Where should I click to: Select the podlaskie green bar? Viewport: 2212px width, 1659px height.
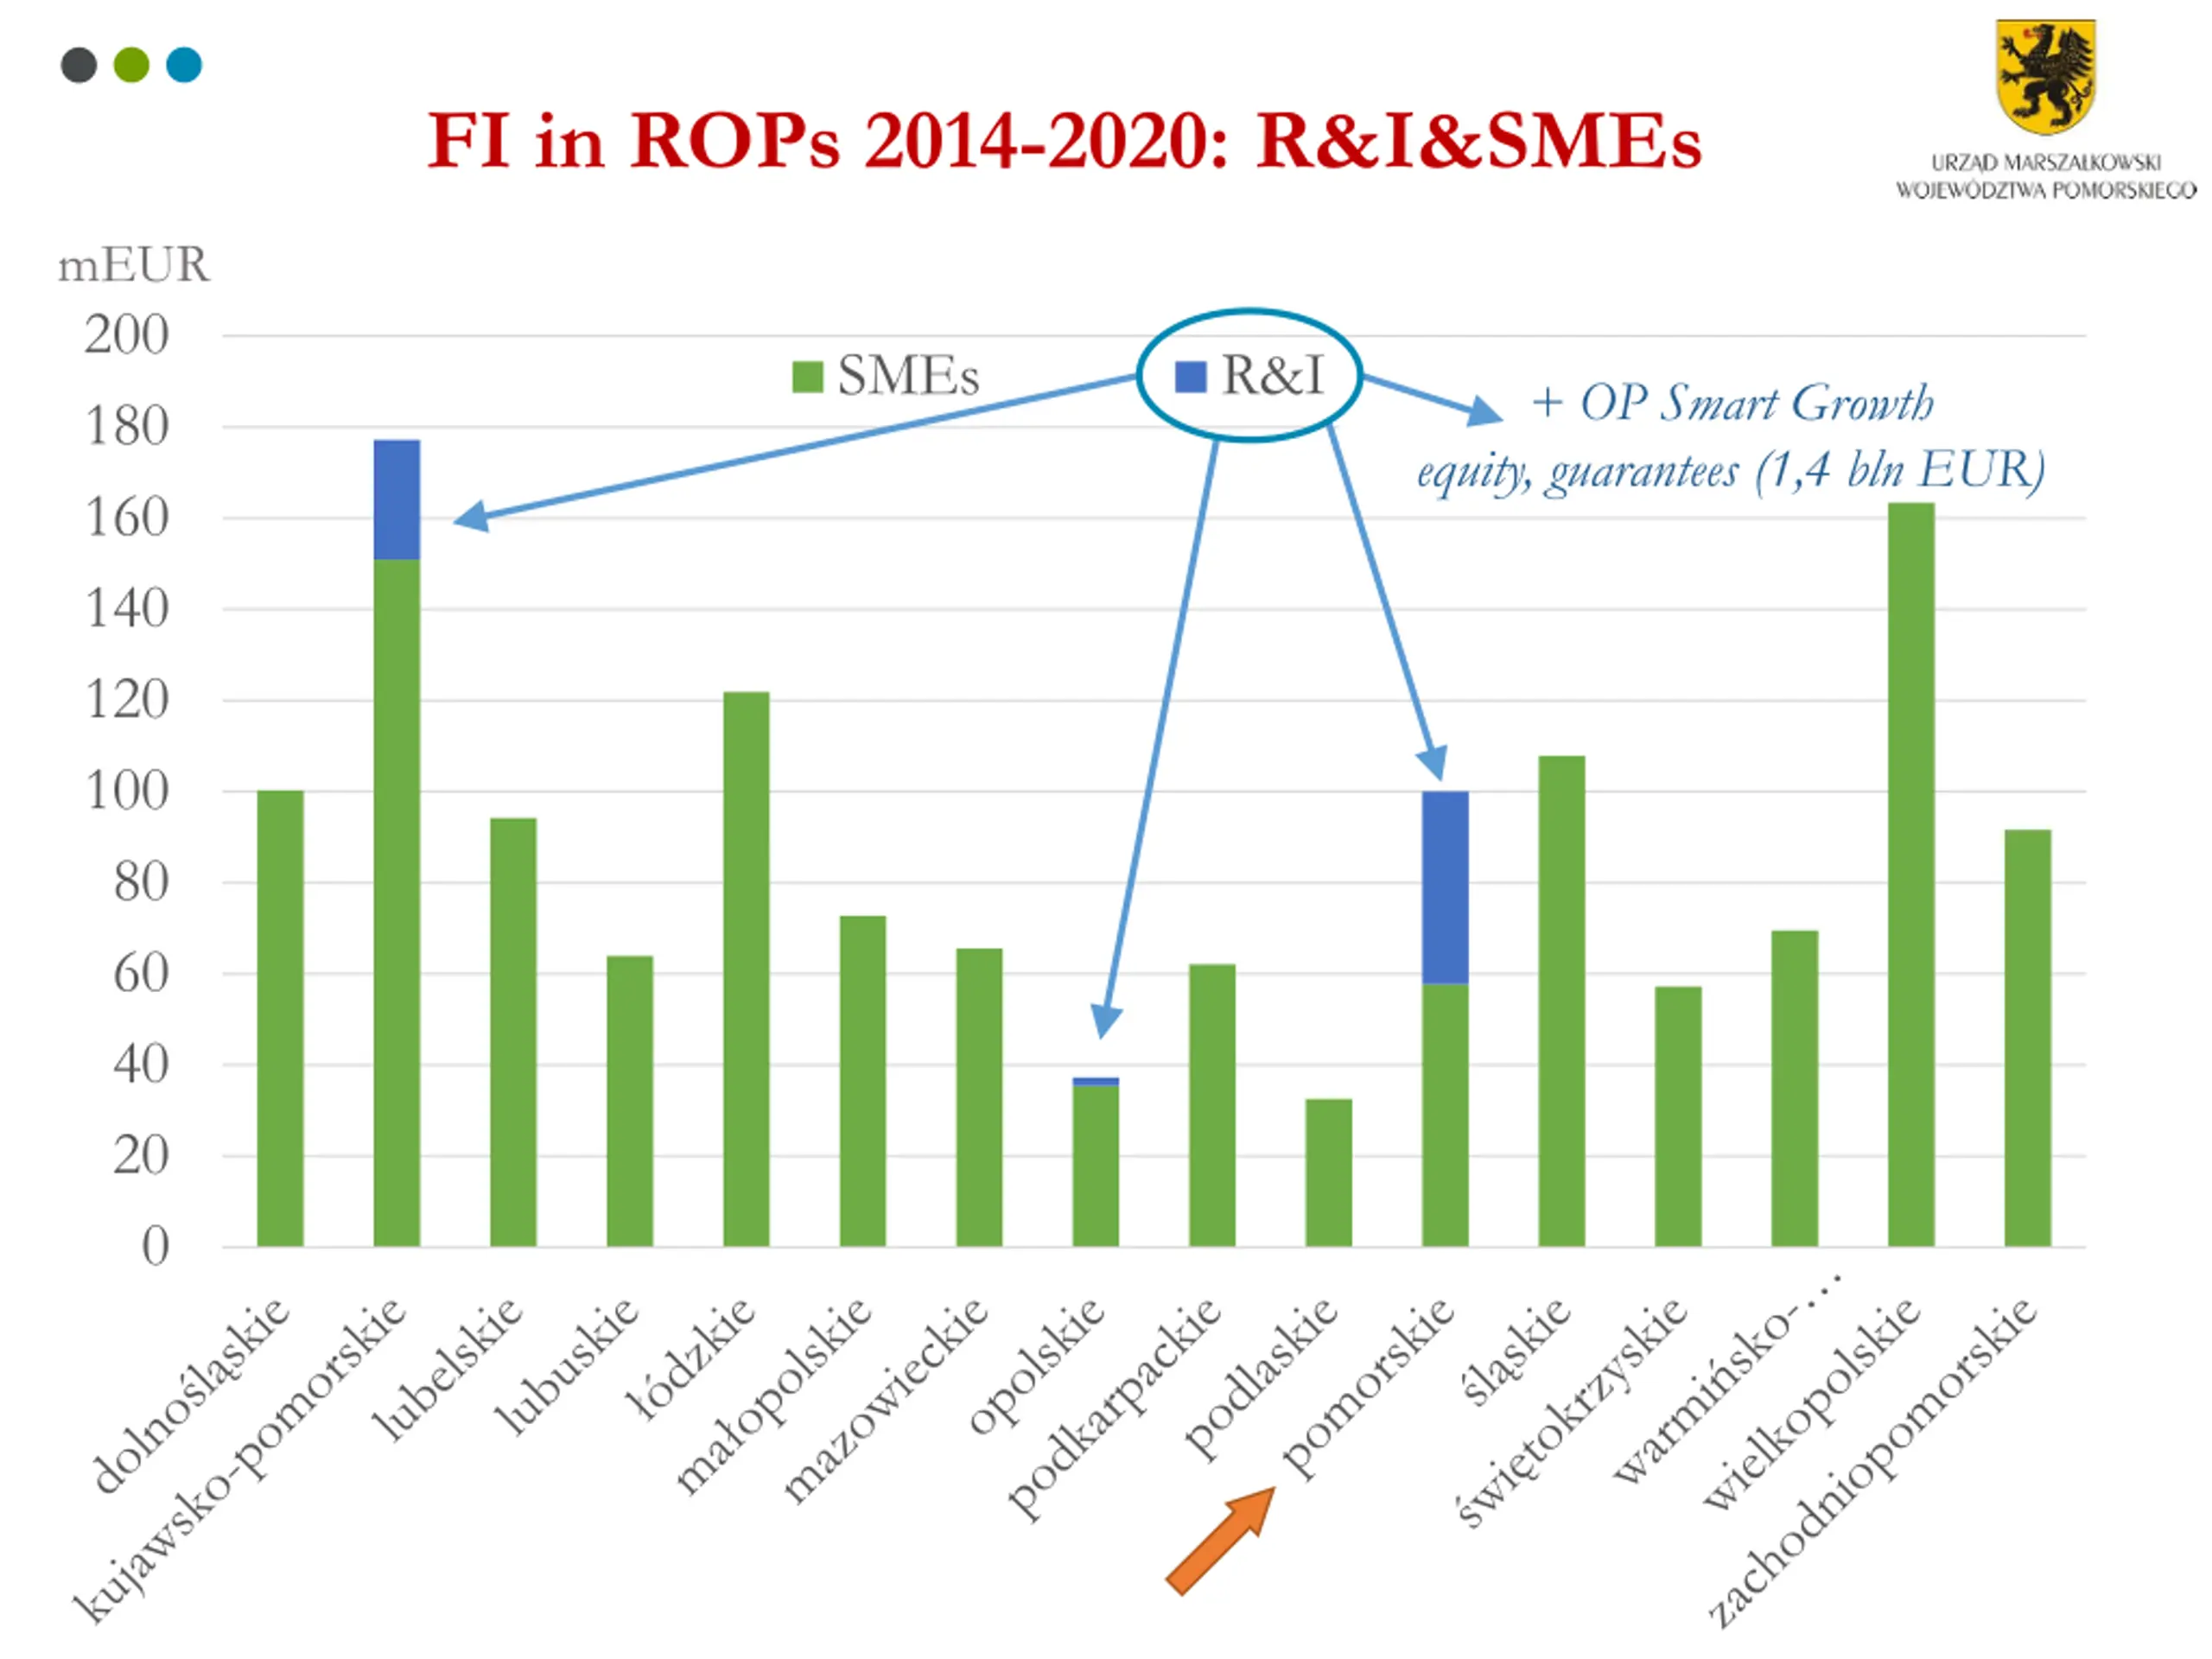coord(1329,1173)
